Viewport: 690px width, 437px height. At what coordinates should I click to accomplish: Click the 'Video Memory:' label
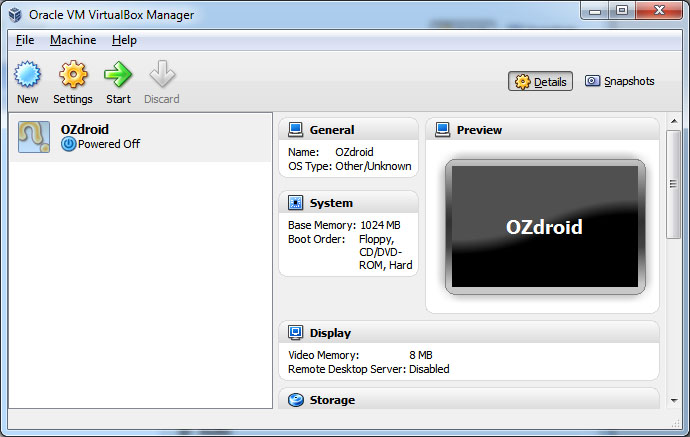323,355
